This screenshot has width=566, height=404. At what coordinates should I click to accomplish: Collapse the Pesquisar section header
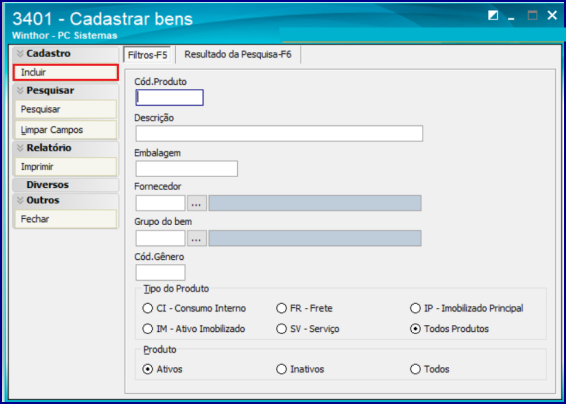(x=66, y=91)
